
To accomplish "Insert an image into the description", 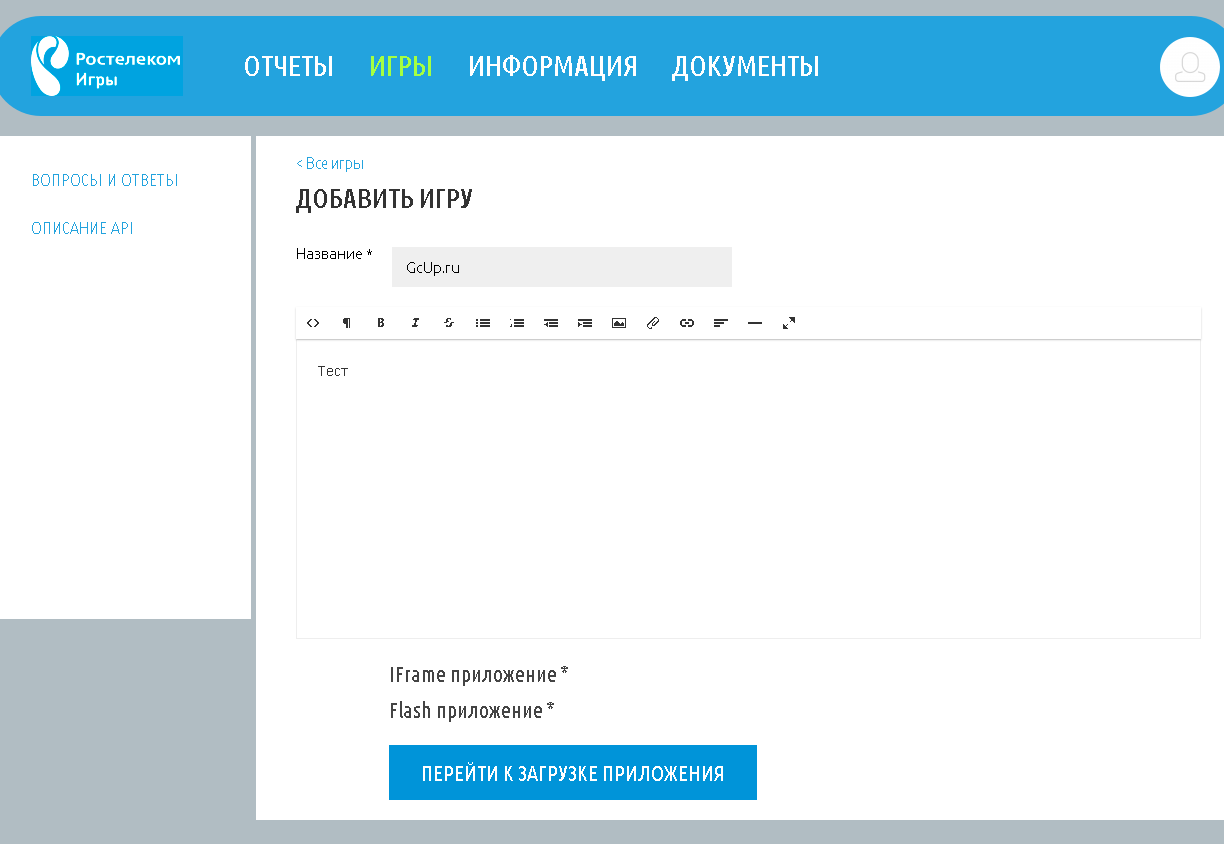I will coord(619,323).
